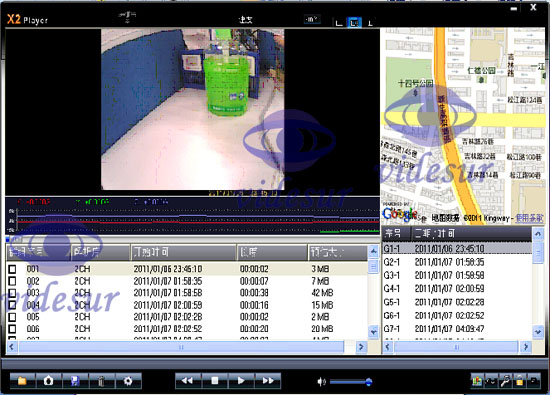Click the column header above the 2CH entries
This screenshot has height=395, width=550.
point(100,253)
